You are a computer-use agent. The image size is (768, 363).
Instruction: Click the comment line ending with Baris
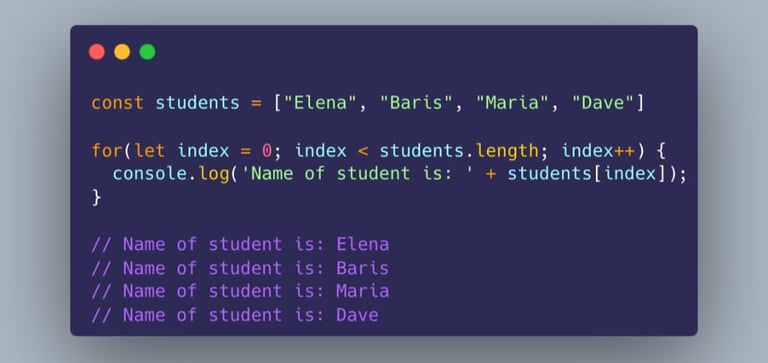click(x=240, y=268)
